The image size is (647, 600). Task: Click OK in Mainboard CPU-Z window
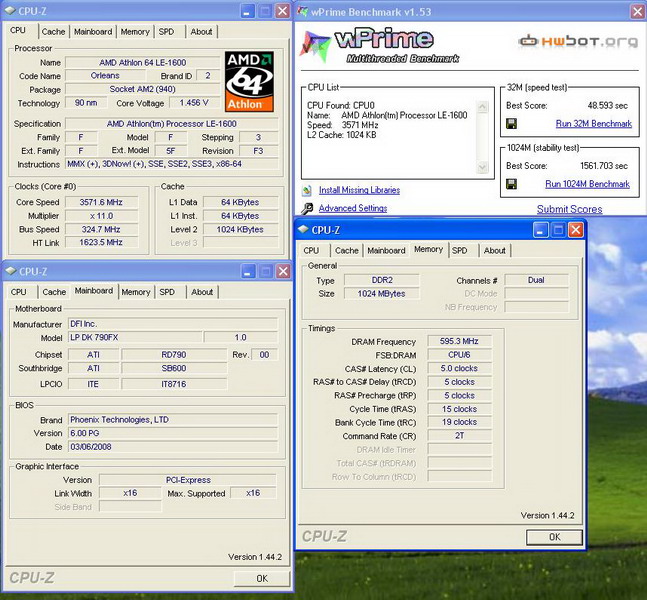(262, 579)
